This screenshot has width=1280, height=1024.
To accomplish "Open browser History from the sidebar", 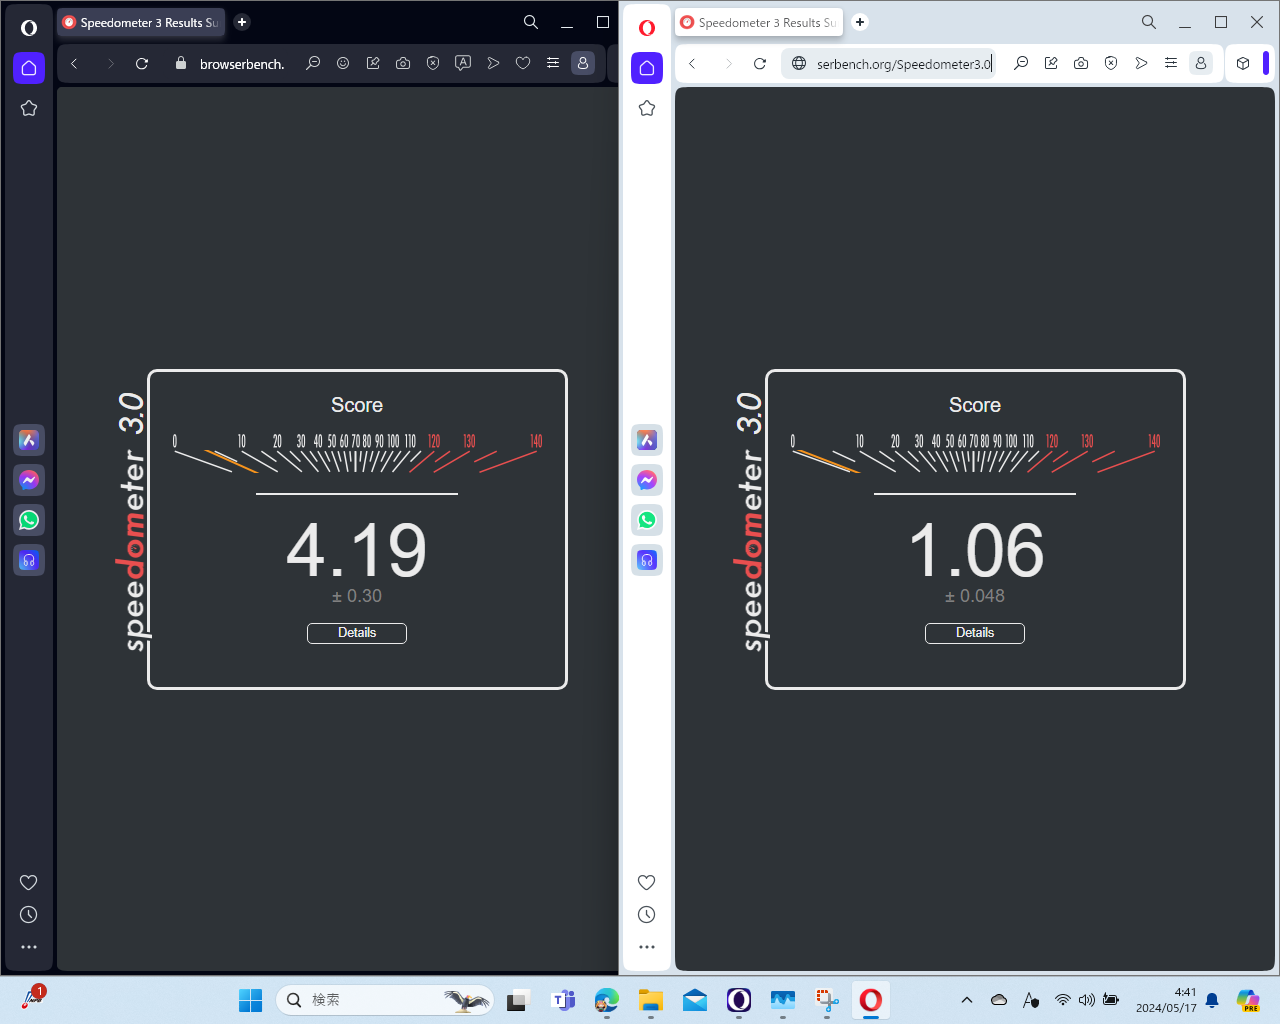I will (x=29, y=914).
